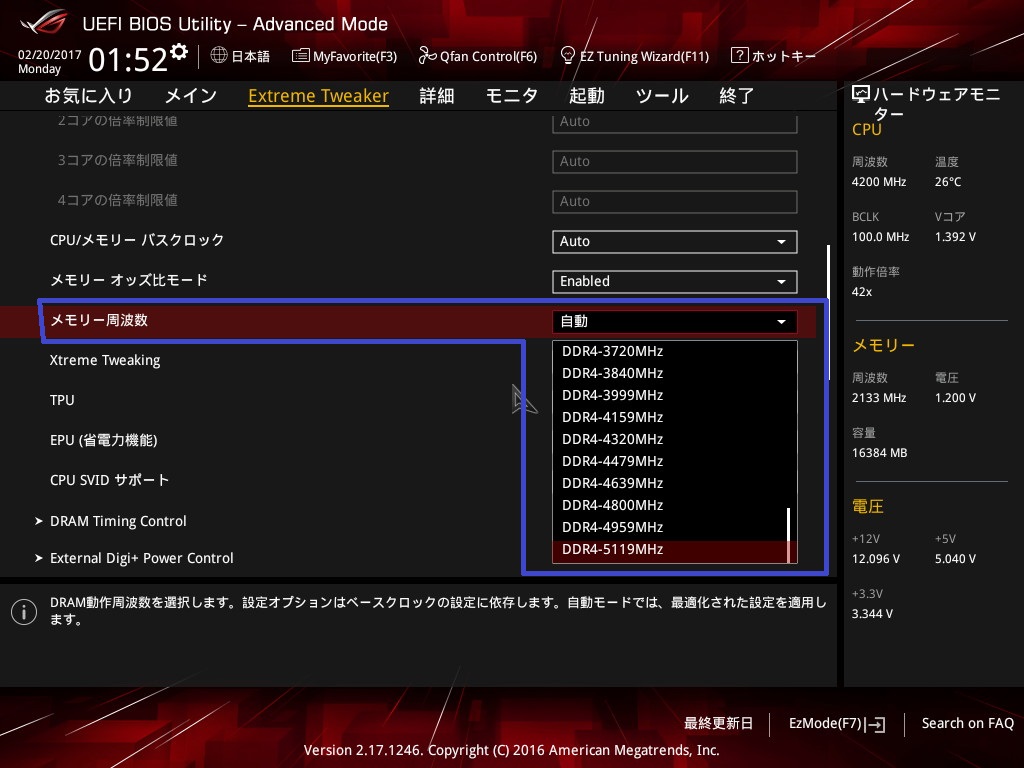
Task: Open settings gear next to the clock
Action: coord(179,52)
